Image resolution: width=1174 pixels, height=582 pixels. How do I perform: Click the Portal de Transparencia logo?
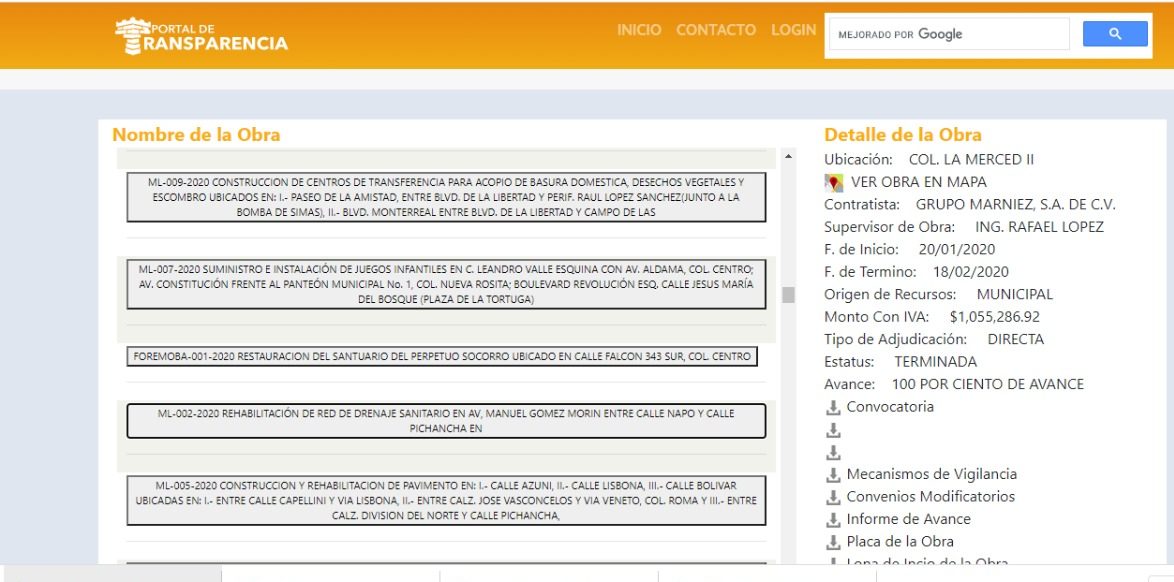(201, 36)
